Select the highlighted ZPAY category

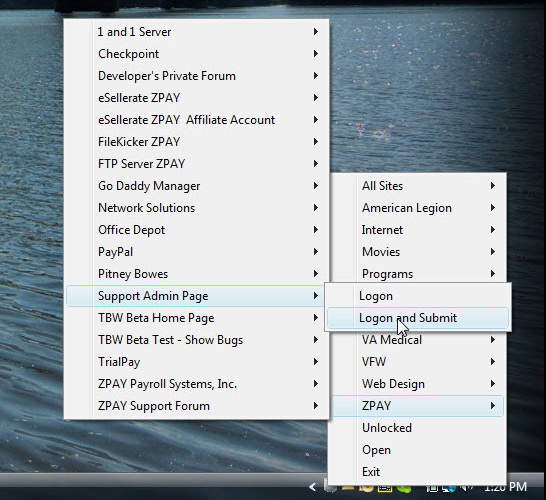pyautogui.click(x=417, y=406)
